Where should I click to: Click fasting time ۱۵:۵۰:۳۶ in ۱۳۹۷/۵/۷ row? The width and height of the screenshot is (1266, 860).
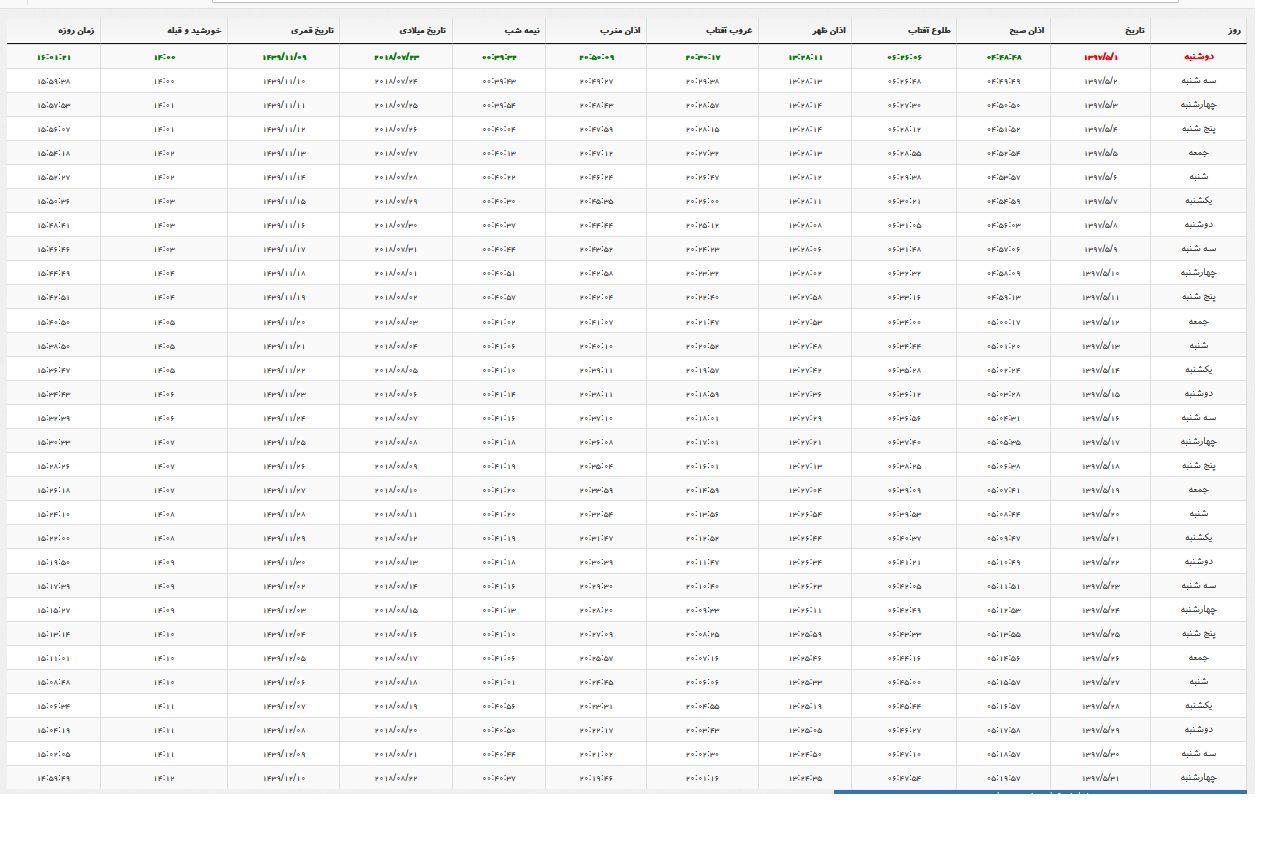click(x=53, y=201)
